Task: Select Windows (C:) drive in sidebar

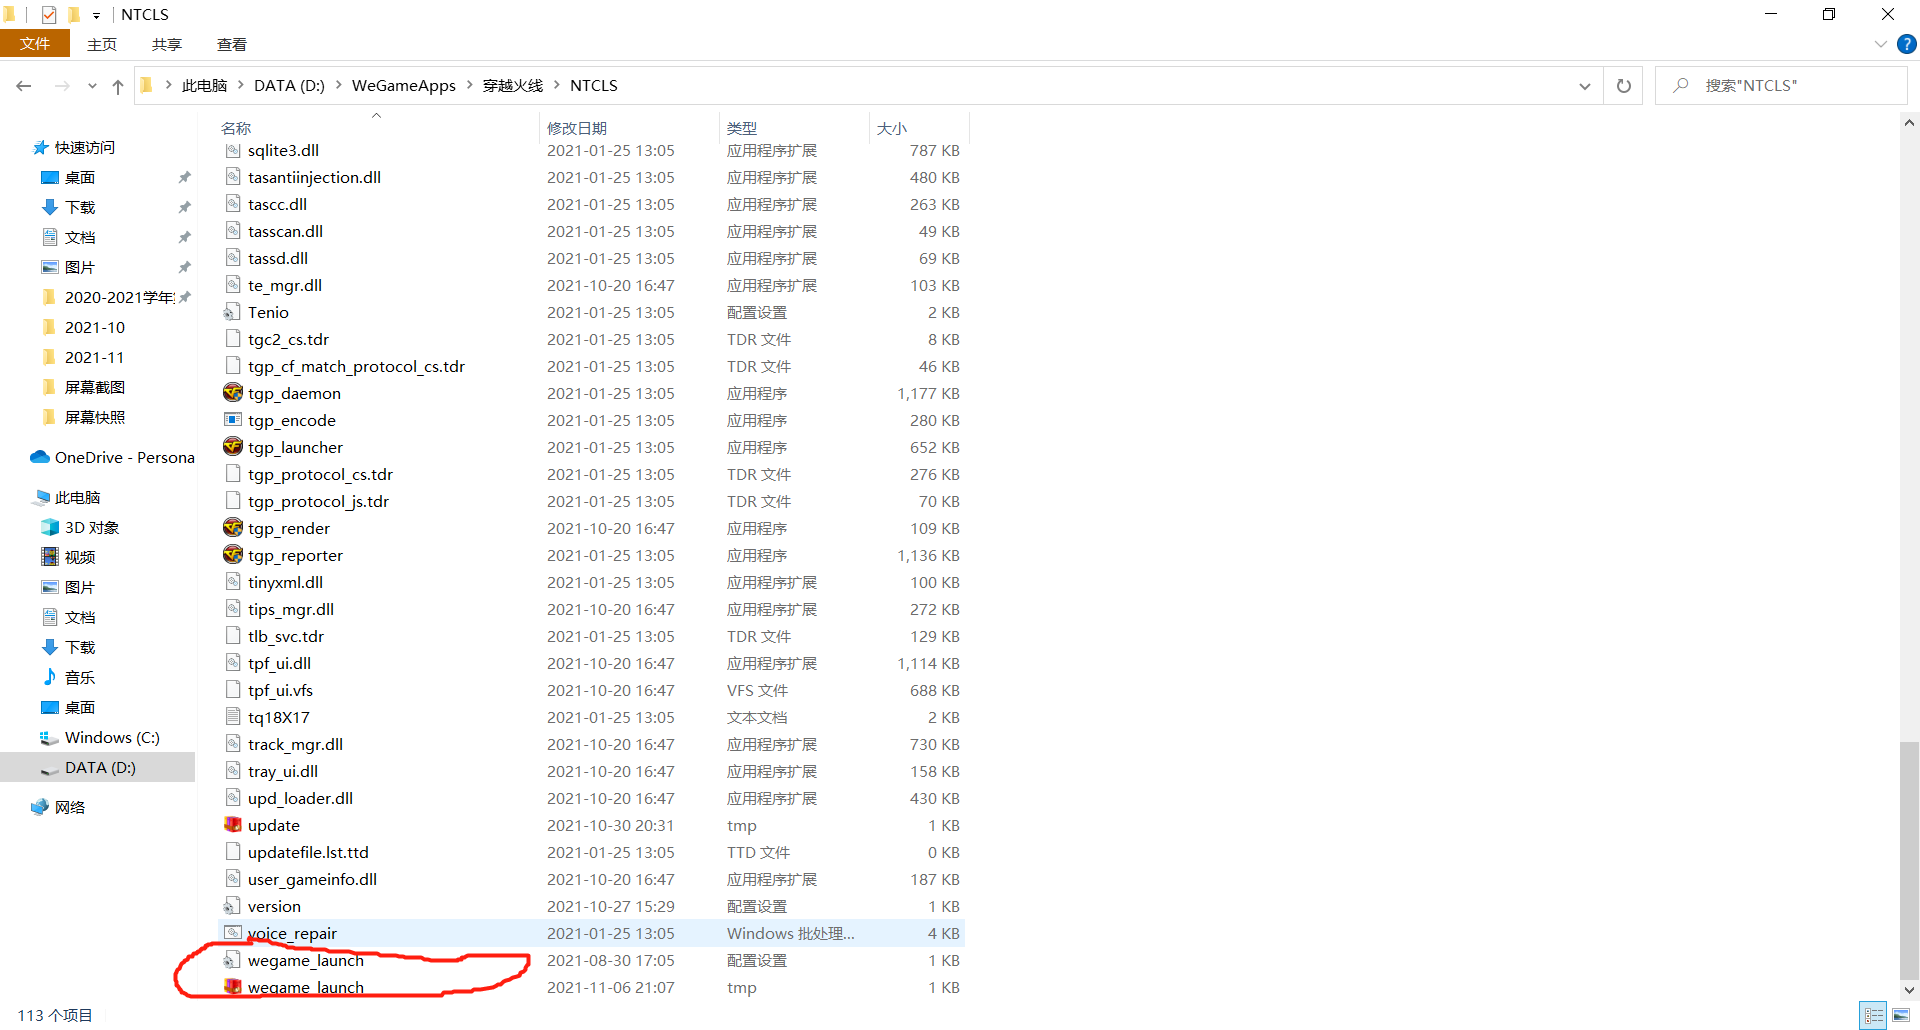Action: (111, 737)
